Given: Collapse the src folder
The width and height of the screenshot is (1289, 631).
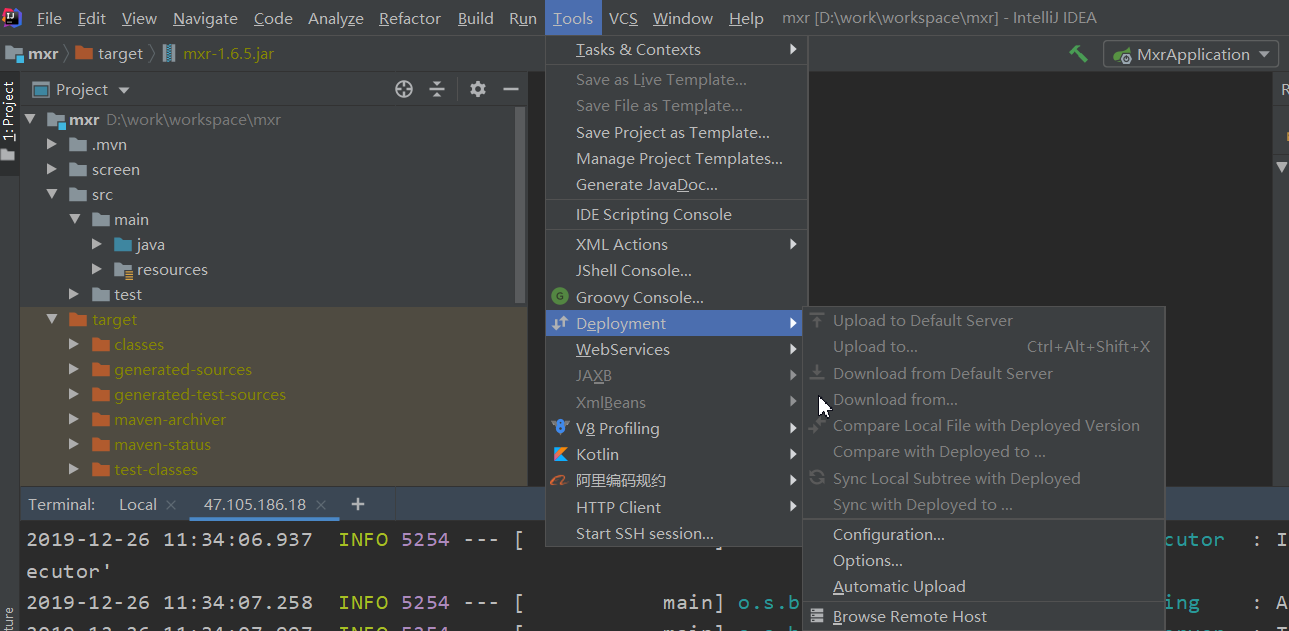Looking at the screenshot, I should pos(52,195).
